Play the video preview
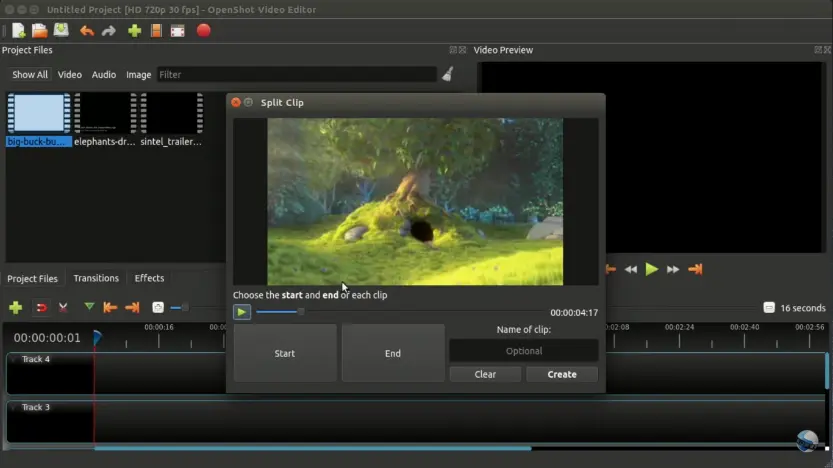The image size is (833, 468). tap(652, 269)
